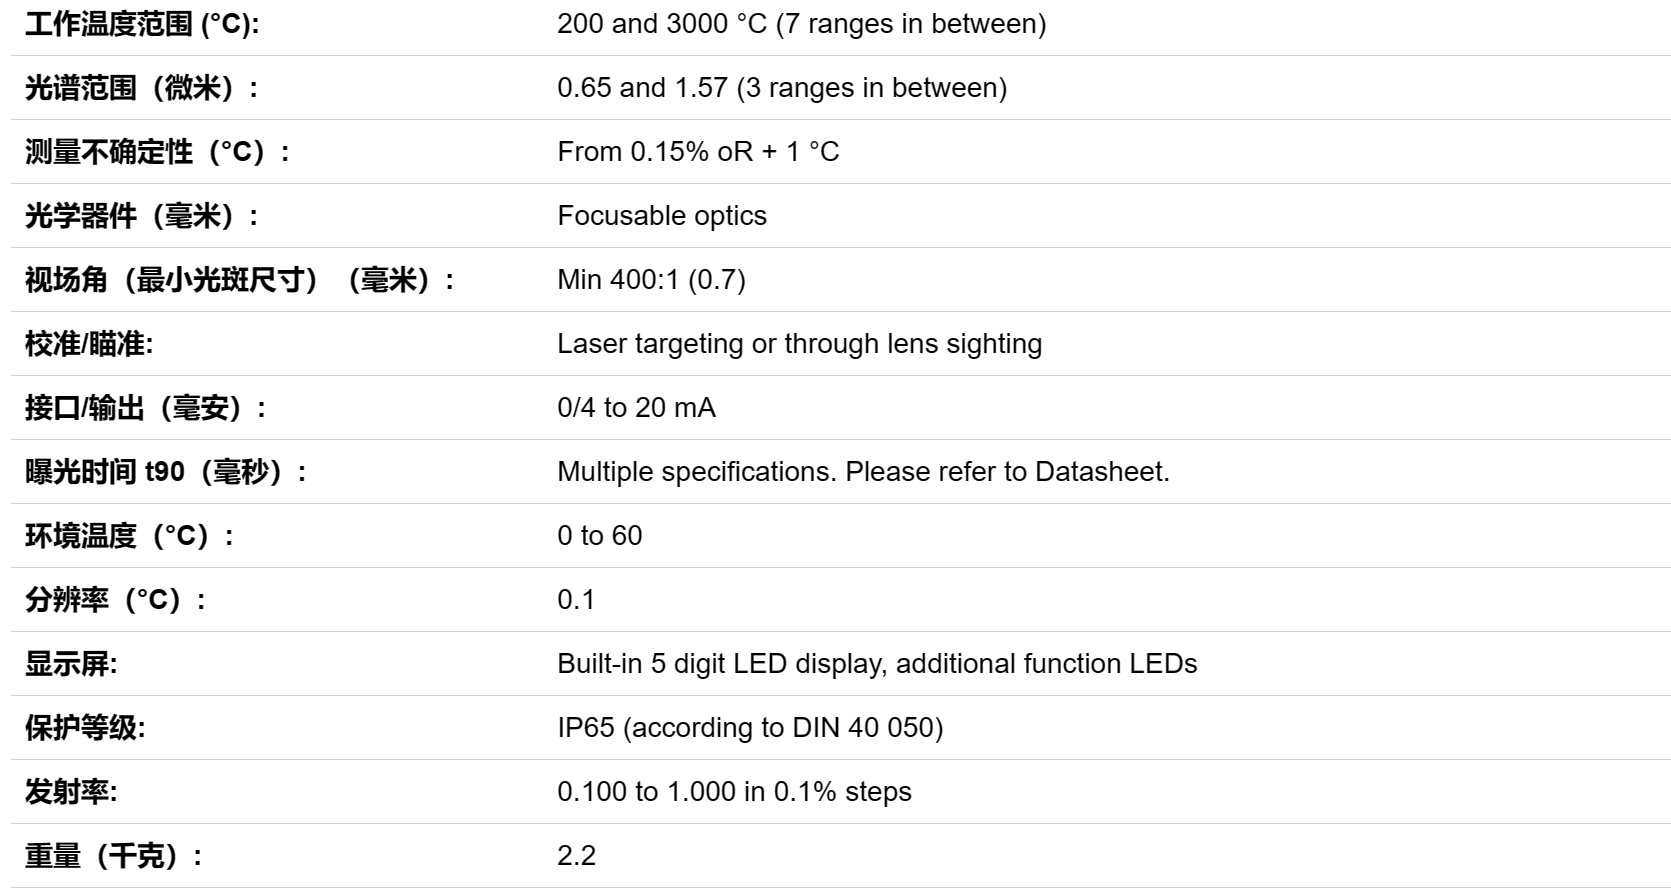
Task: Select the 'Min 400:1 (0.7)' field of view
Action: (651, 280)
